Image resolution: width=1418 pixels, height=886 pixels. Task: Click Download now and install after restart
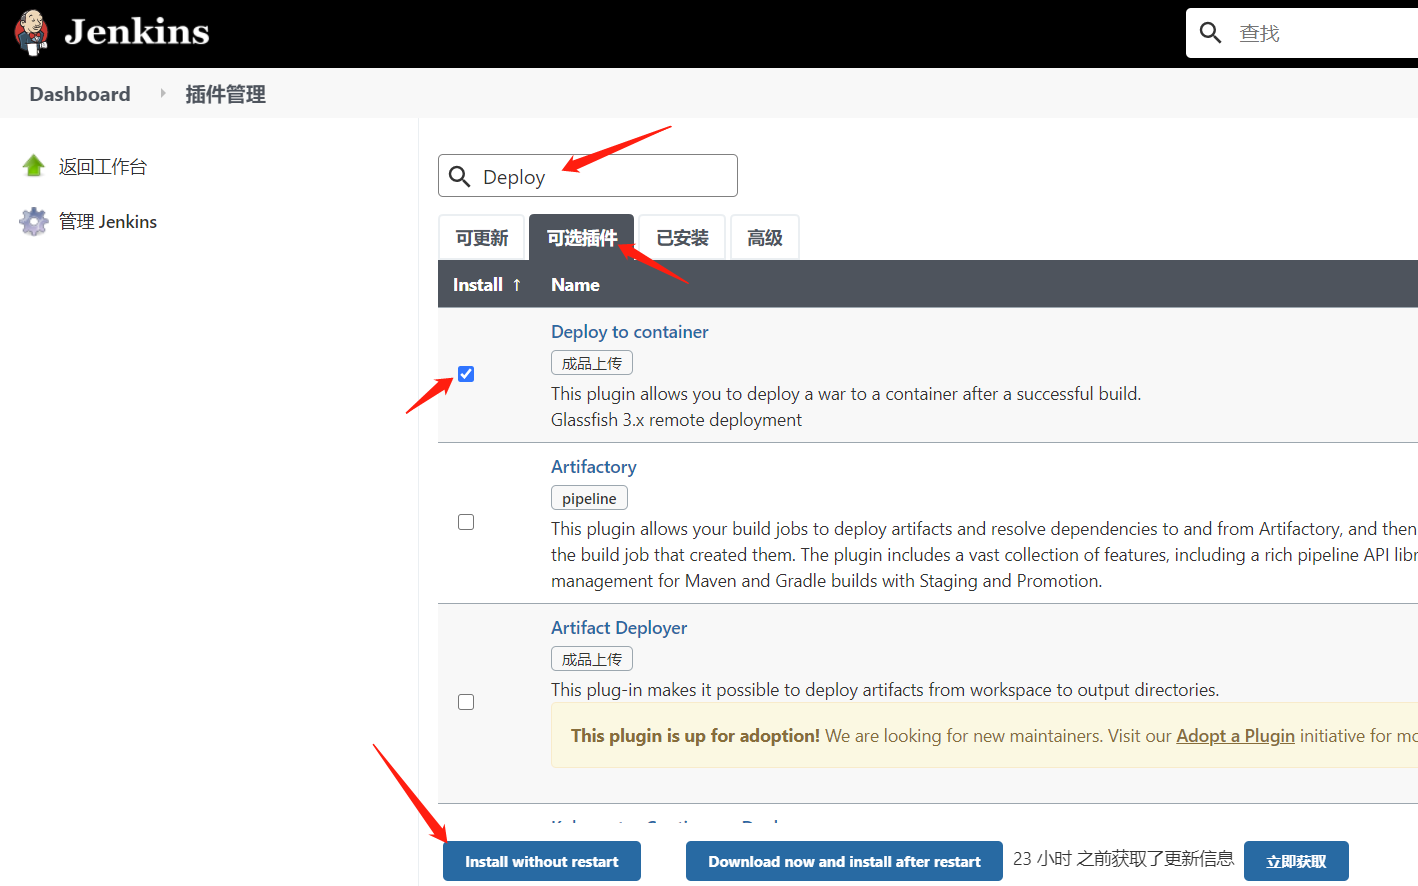(x=844, y=861)
